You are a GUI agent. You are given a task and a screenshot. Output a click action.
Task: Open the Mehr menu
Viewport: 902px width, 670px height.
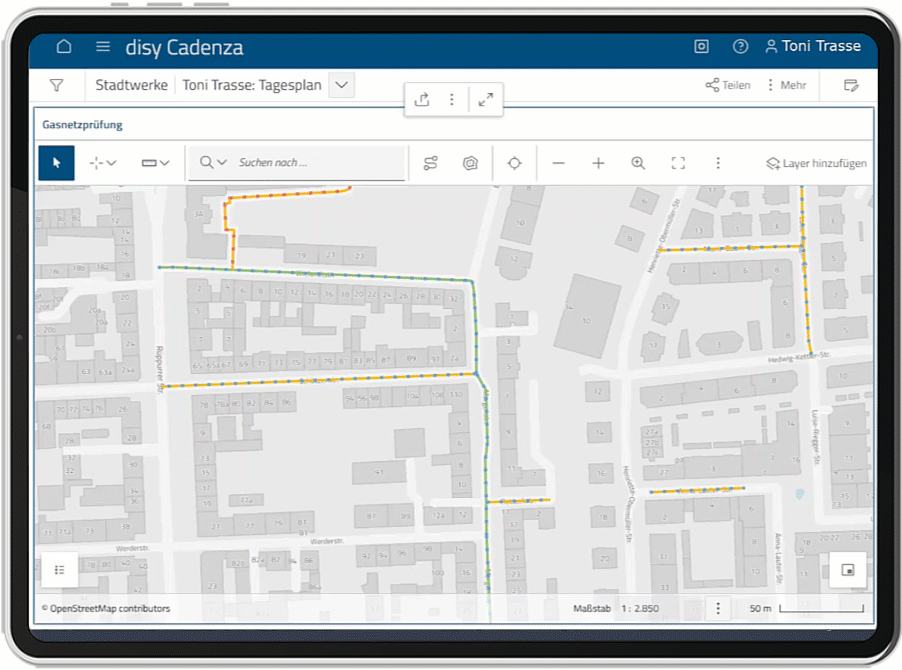tap(786, 85)
